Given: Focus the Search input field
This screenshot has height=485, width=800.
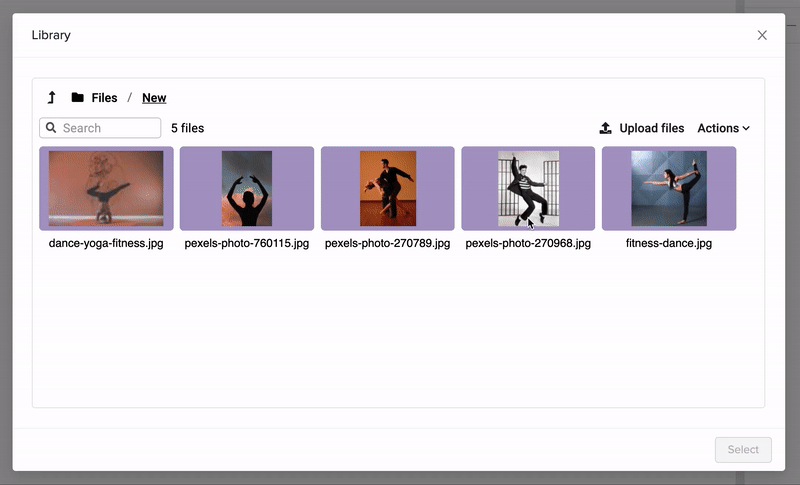Looking at the screenshot, I should pos(108,128).
